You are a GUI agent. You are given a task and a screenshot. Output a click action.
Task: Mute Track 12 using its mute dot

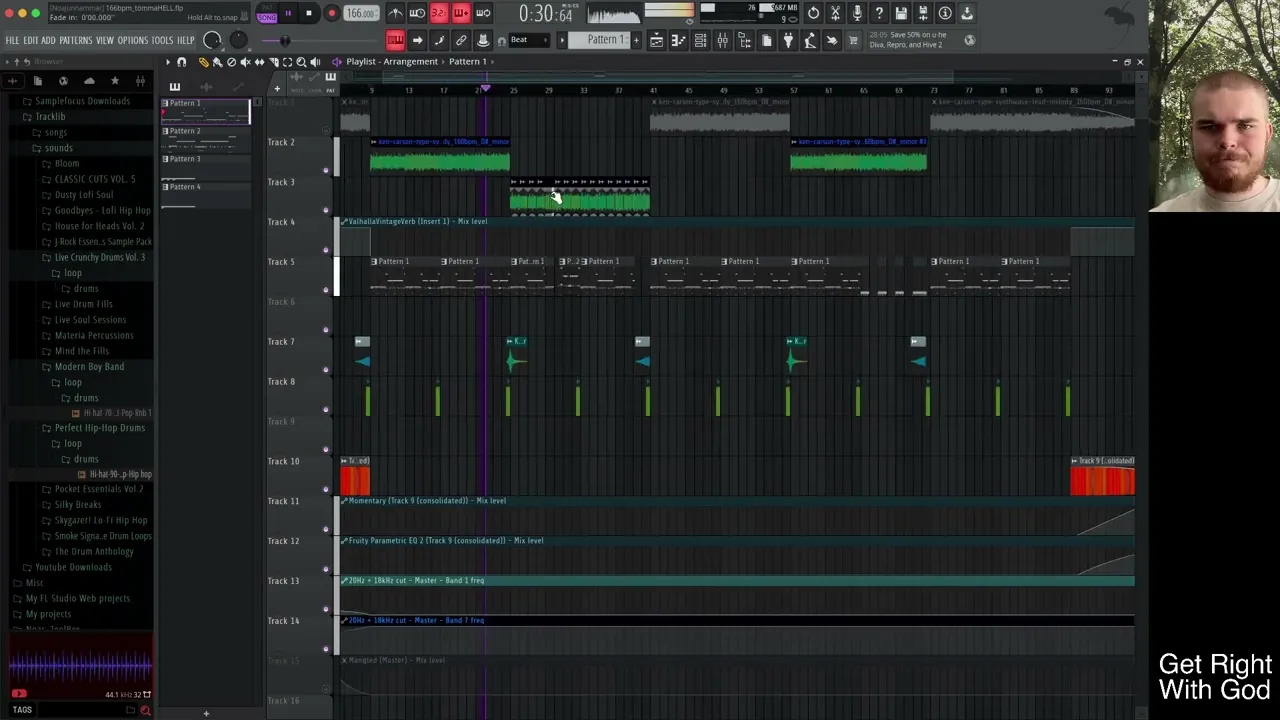click(325, 570)
